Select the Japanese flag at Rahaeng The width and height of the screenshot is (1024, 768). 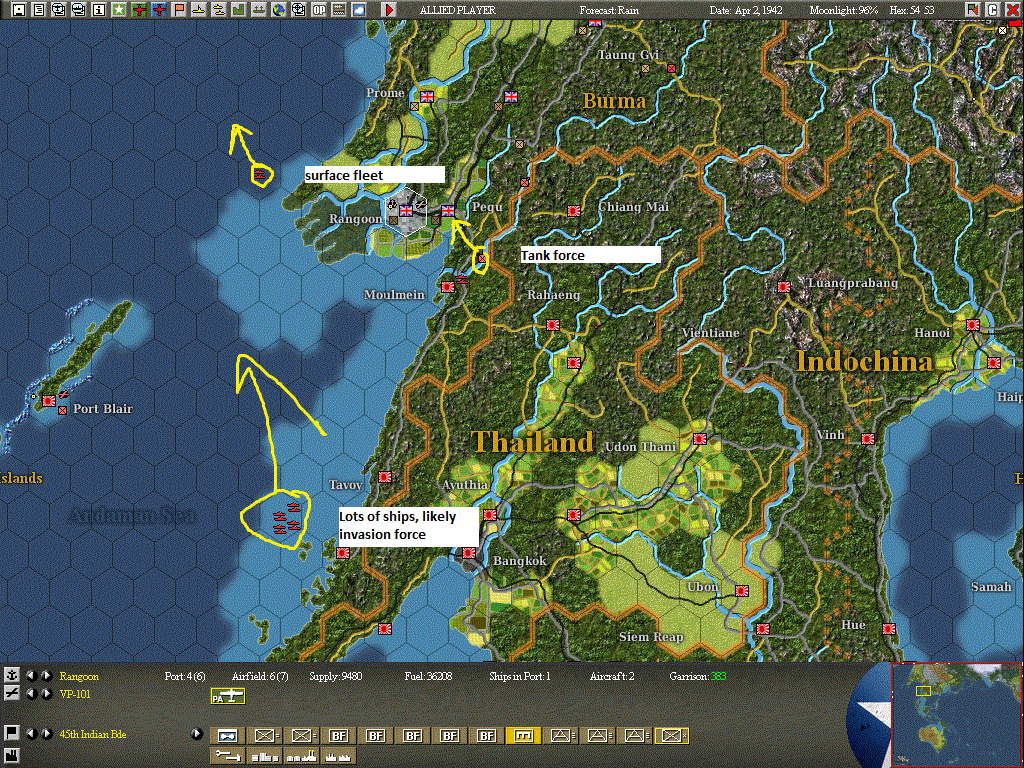pos(553,325)
